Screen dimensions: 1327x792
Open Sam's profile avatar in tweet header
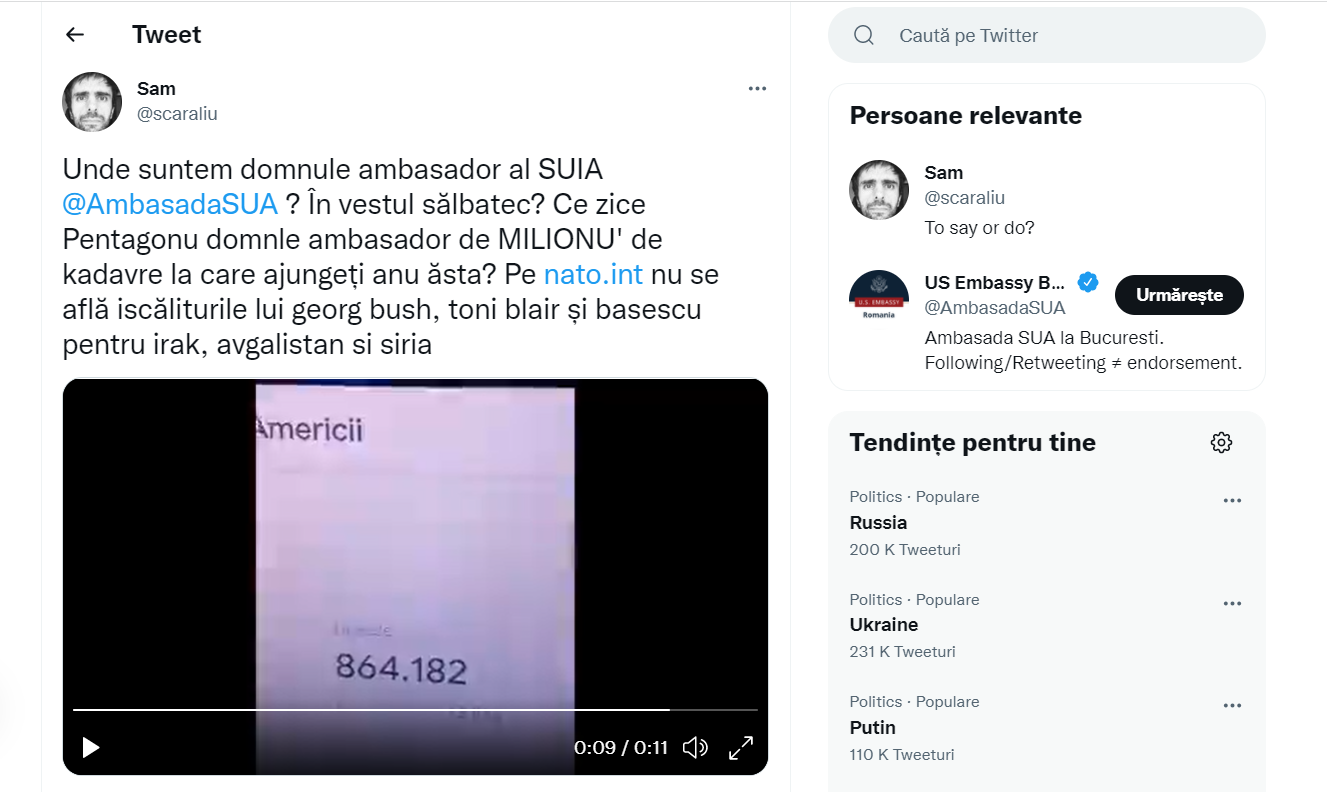[x=92, y=101]
